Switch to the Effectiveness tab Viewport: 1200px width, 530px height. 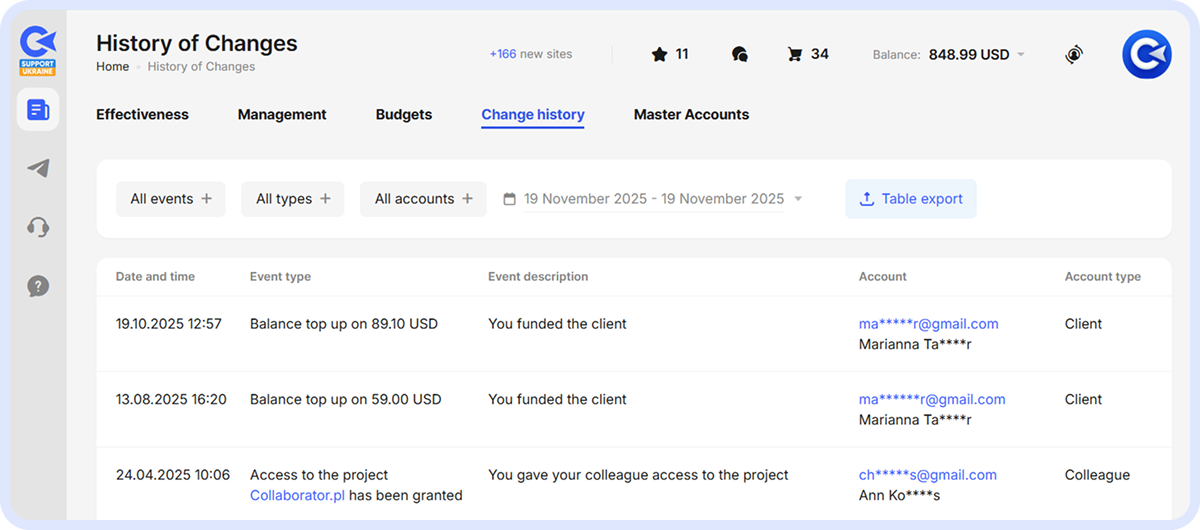coord(142,115)
